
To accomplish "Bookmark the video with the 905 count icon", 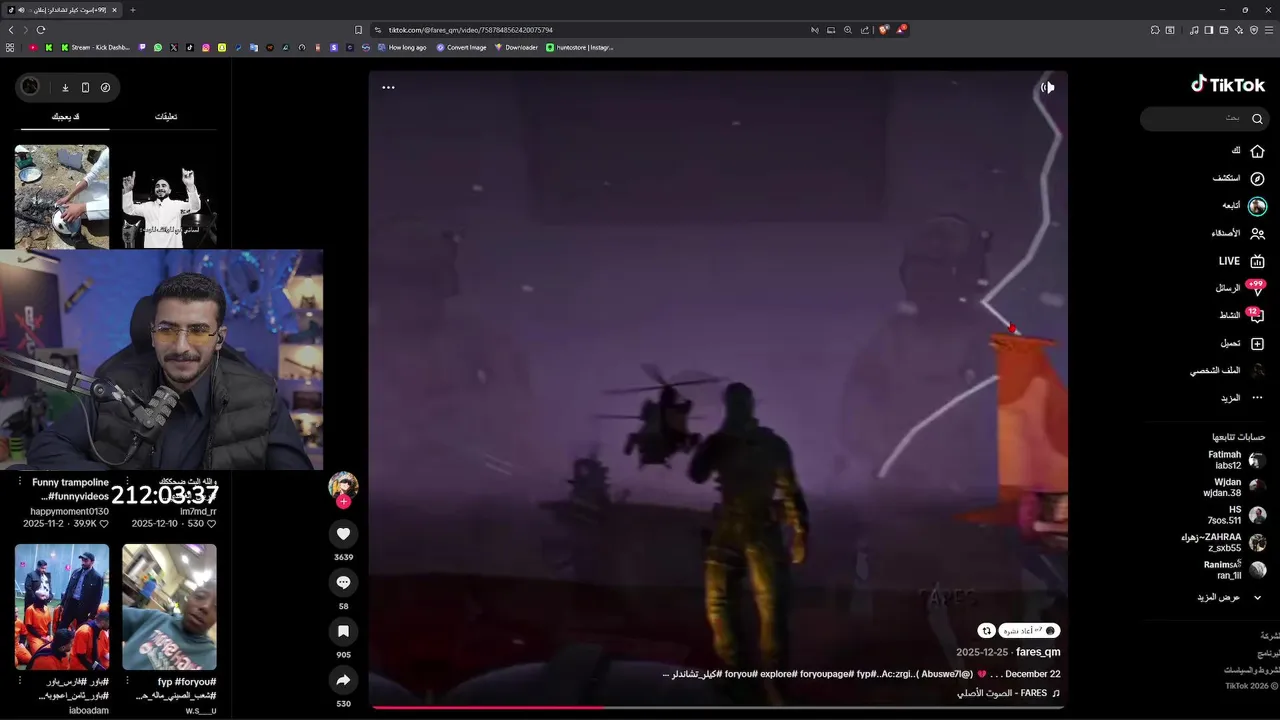I will 343,631.
